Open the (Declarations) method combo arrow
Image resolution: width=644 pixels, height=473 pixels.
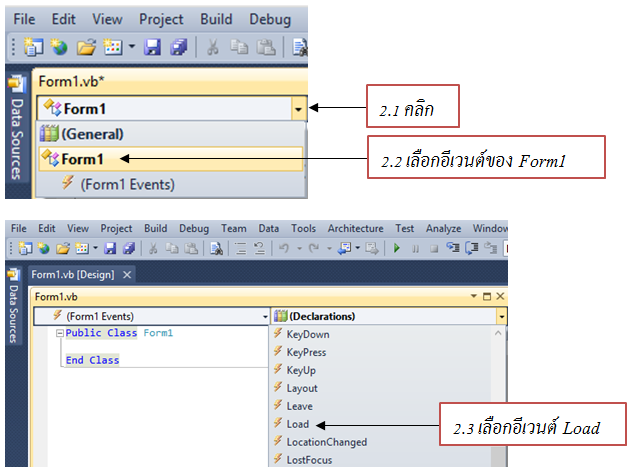501,317
